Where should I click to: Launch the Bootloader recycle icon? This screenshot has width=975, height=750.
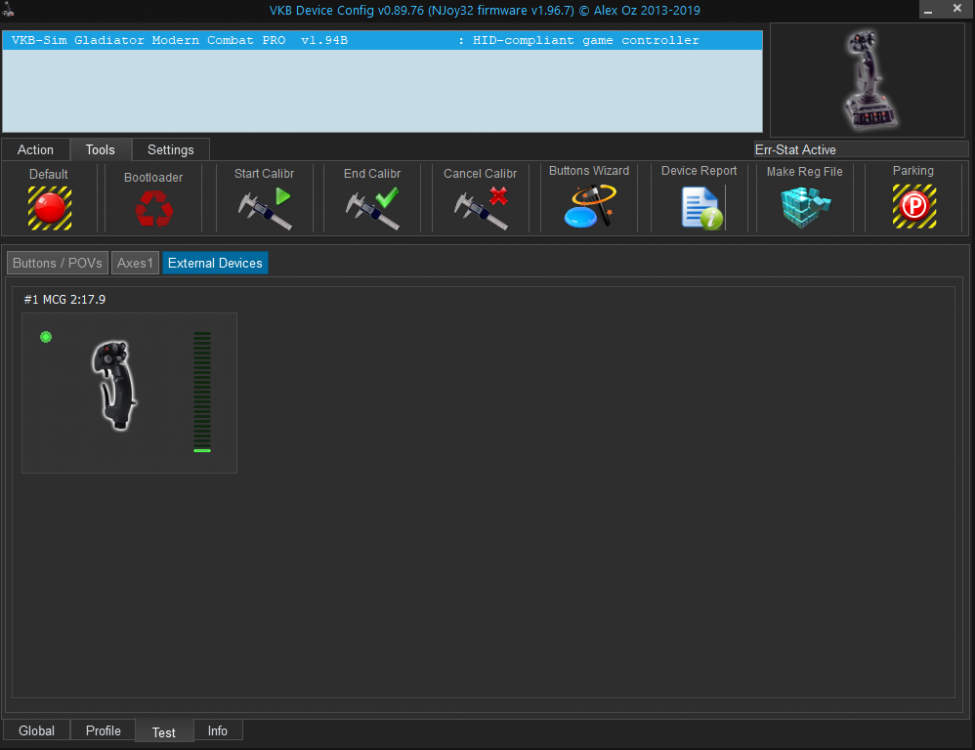coord(154,208)
